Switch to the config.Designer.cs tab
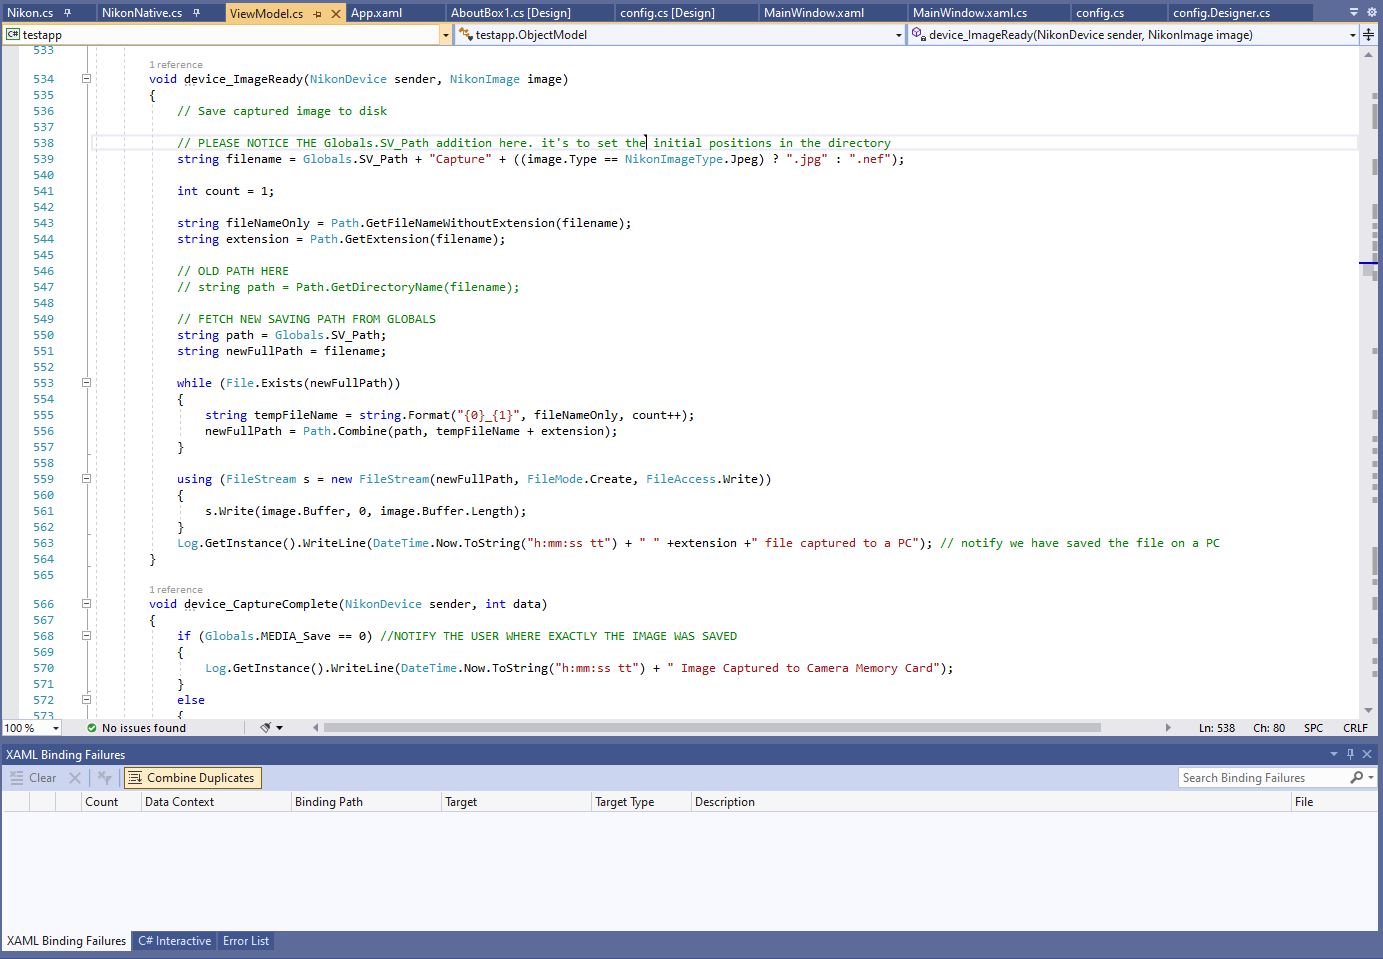Image resolution: width=1383 pixels, height=959 pixels. coord(1221,13)
